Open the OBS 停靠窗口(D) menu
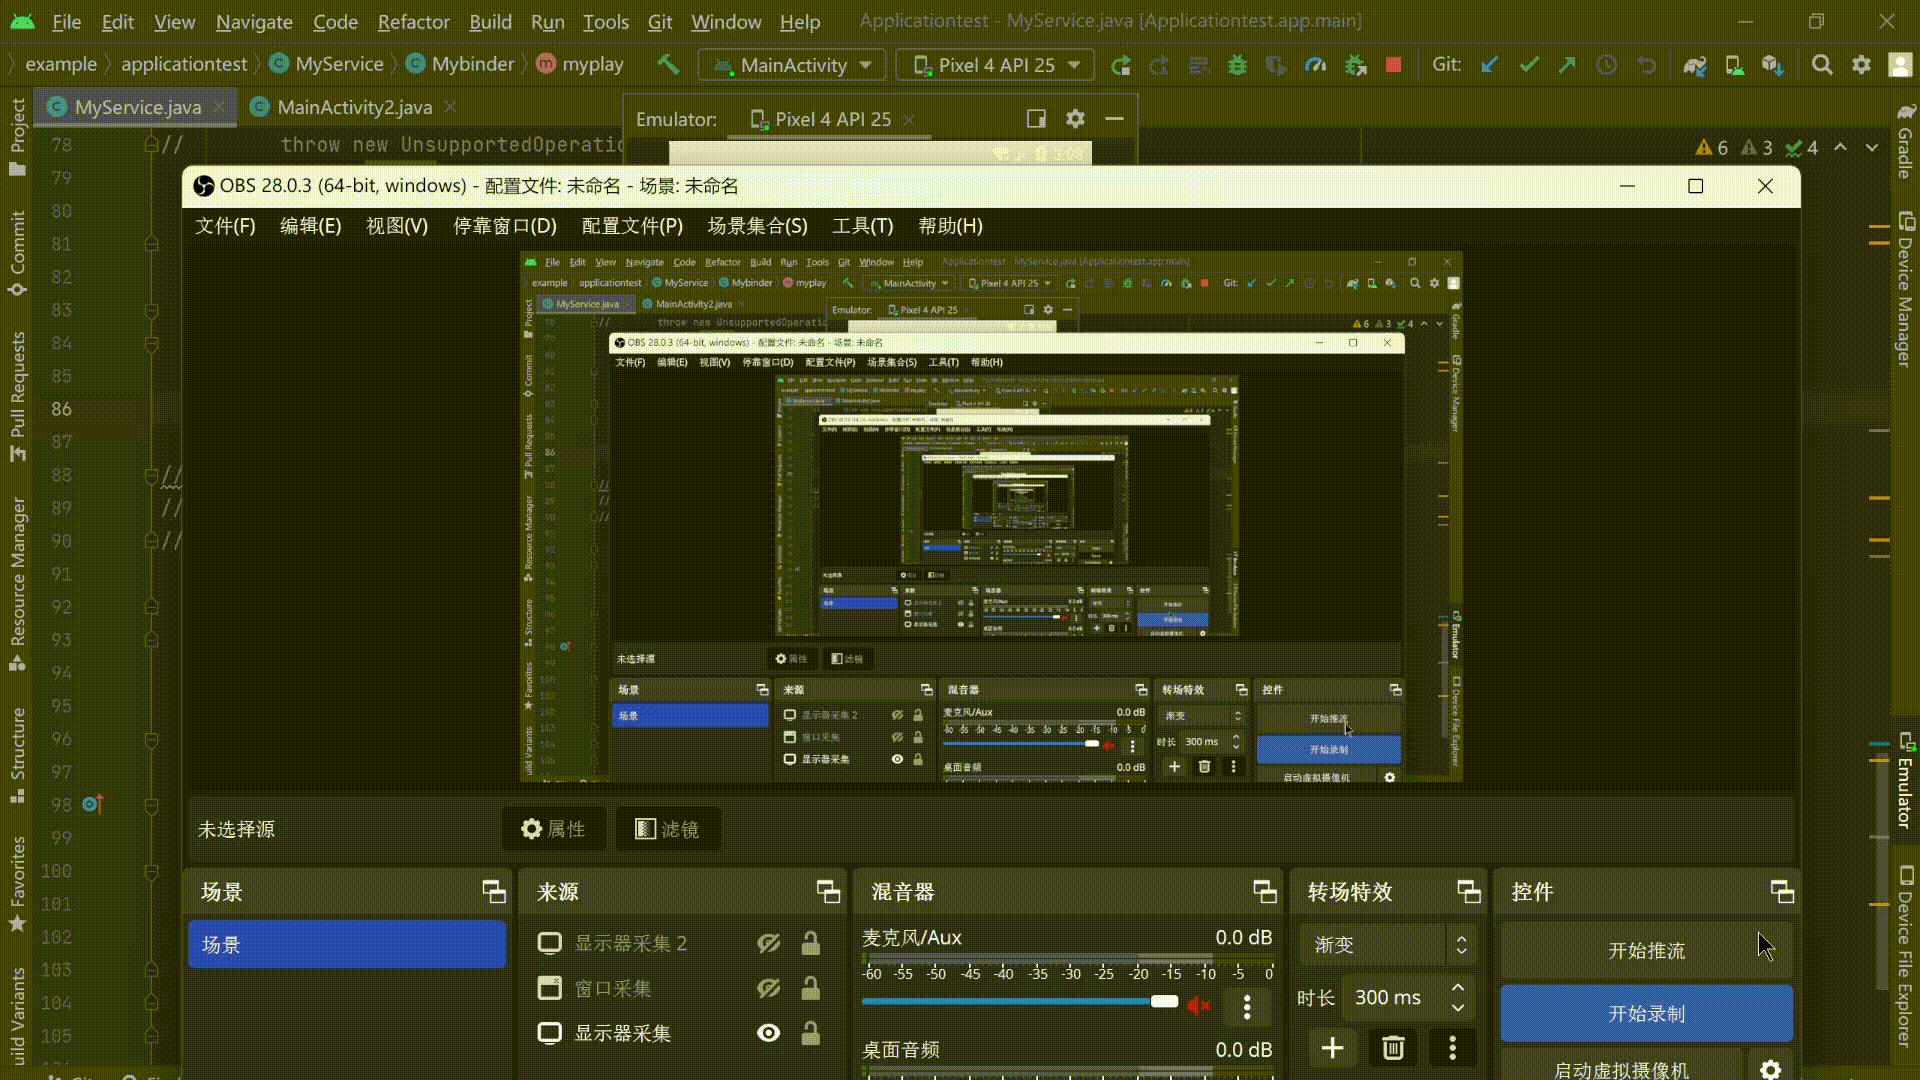The image size is (1920, 1080). (x=504, y=226)
